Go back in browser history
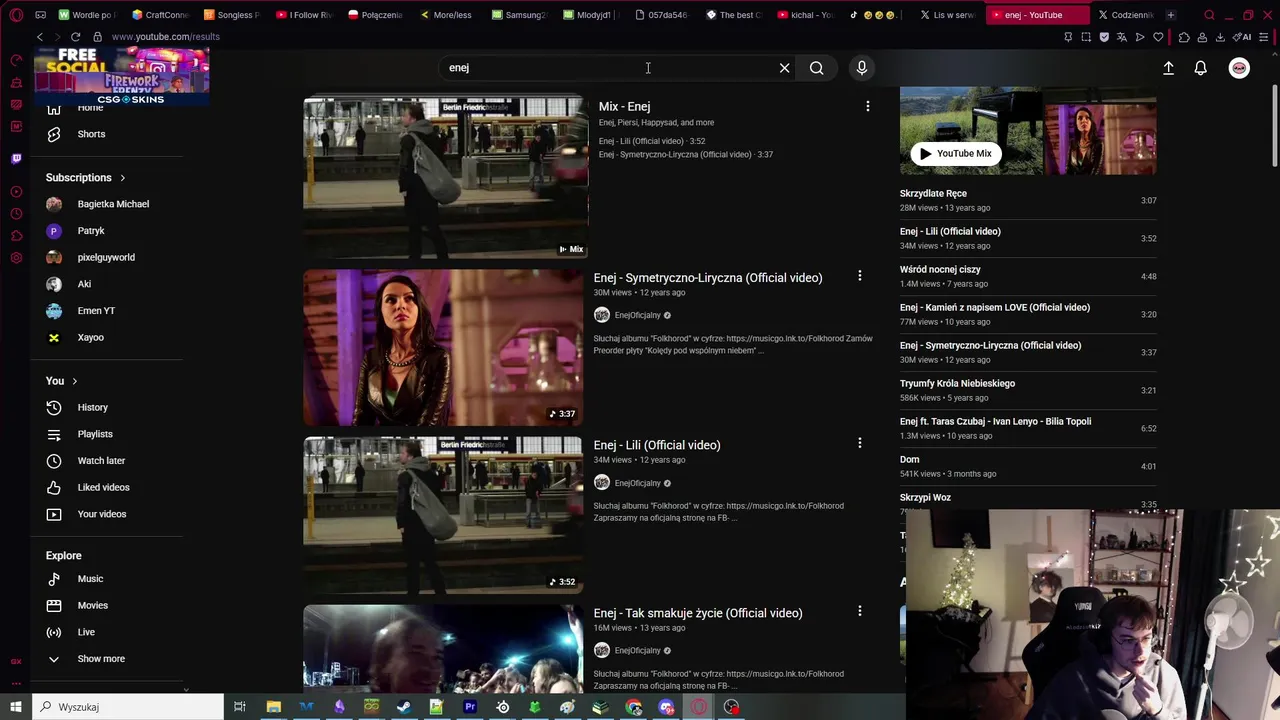The width and height of the screenshot is (1280, 720). (40, 37)
